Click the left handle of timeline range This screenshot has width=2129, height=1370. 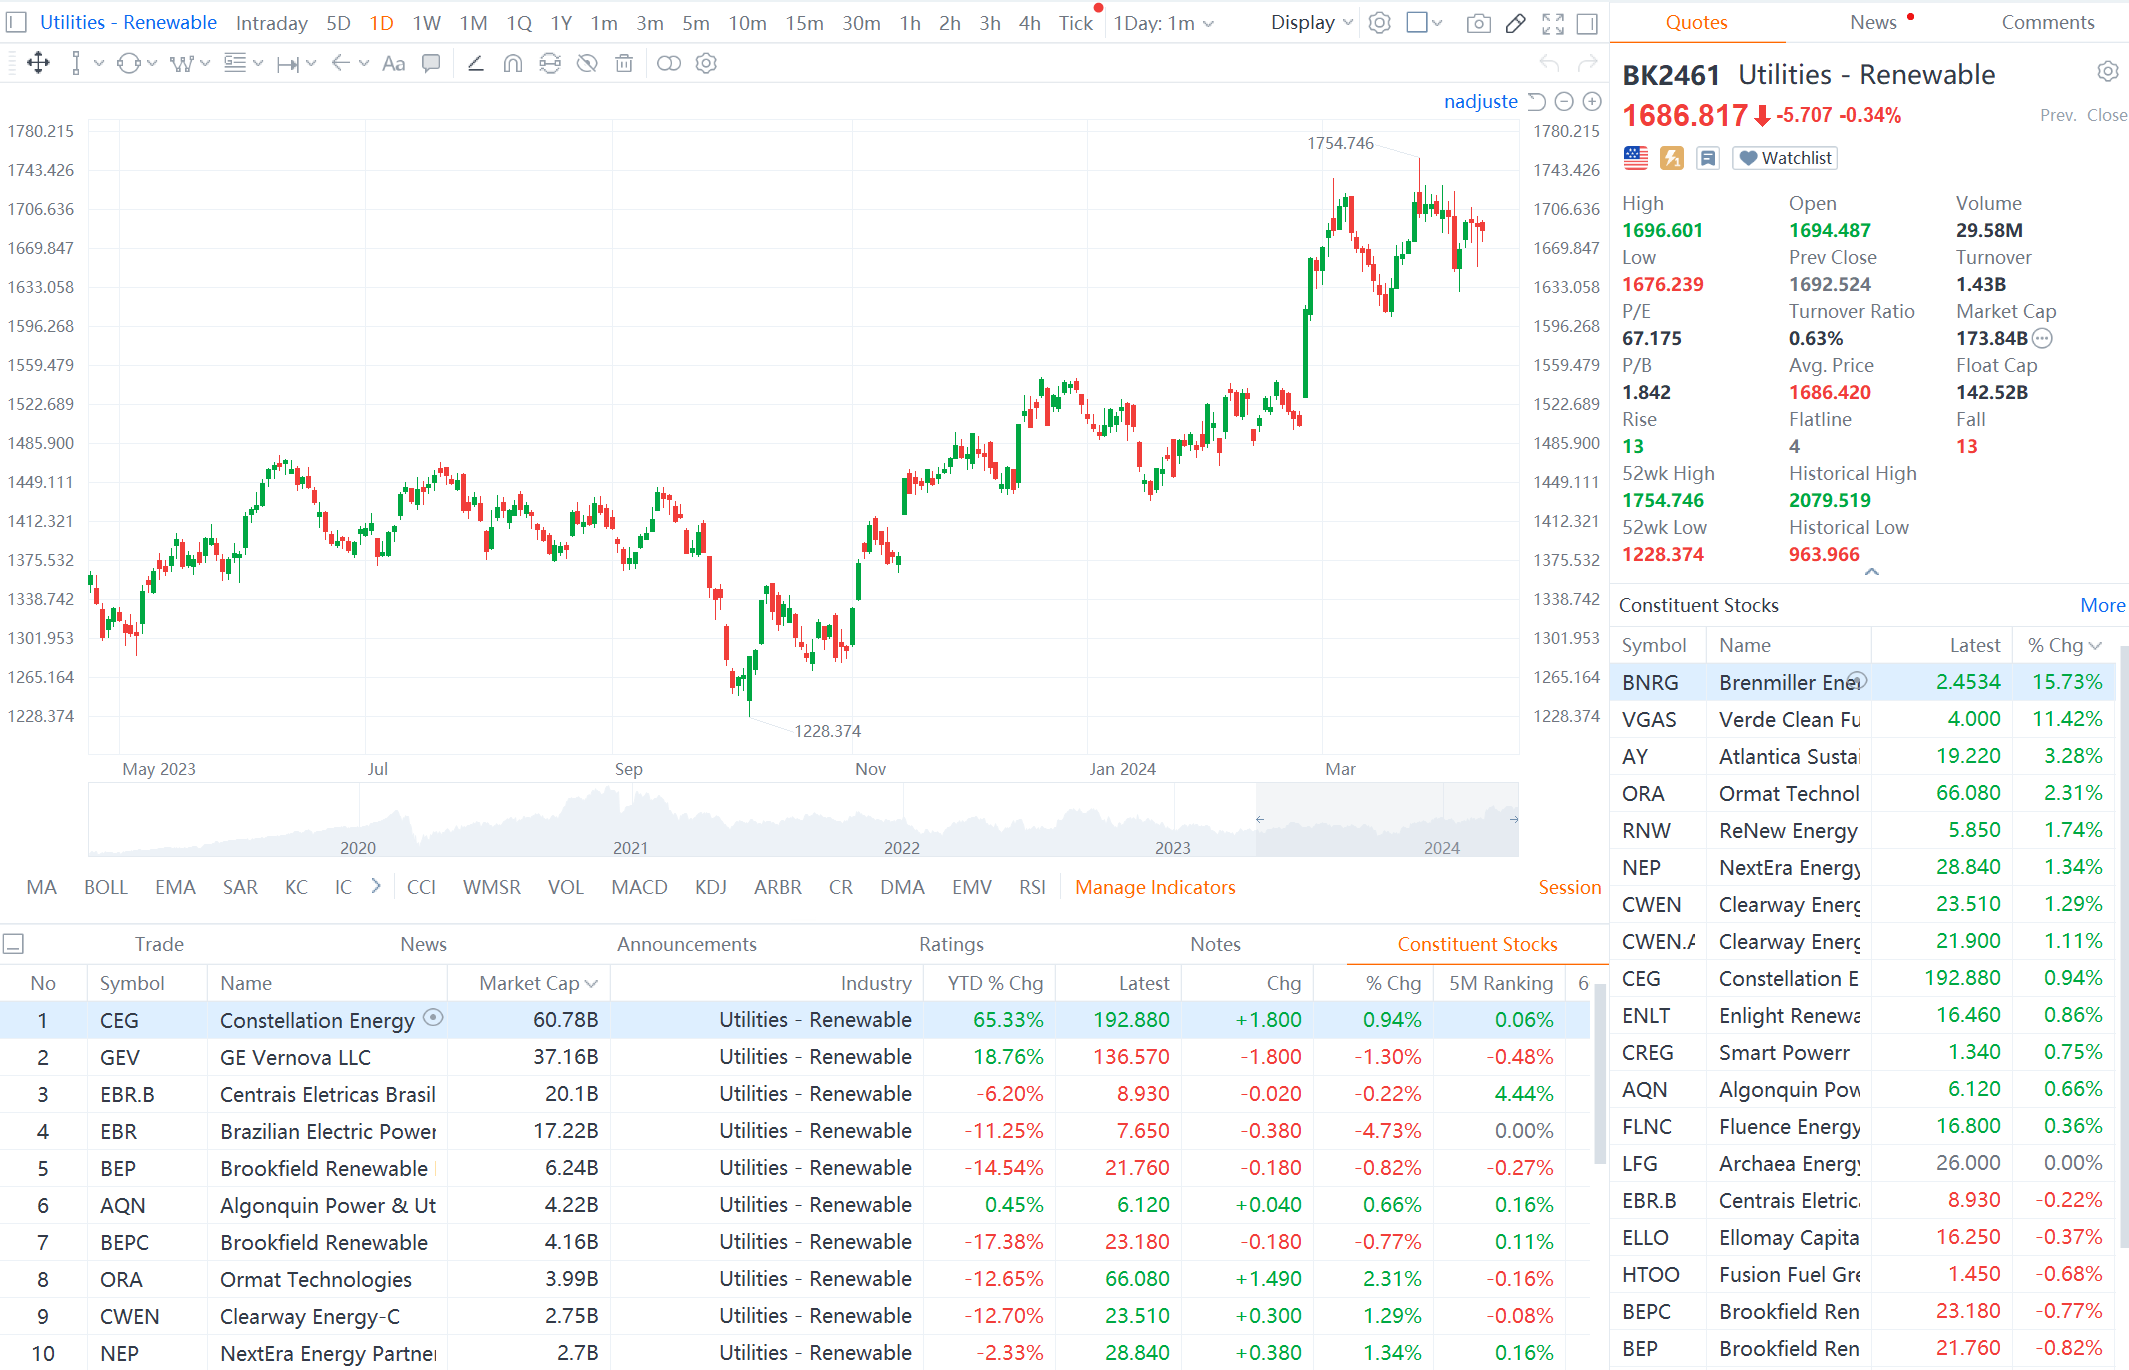tap(1259, 819)
